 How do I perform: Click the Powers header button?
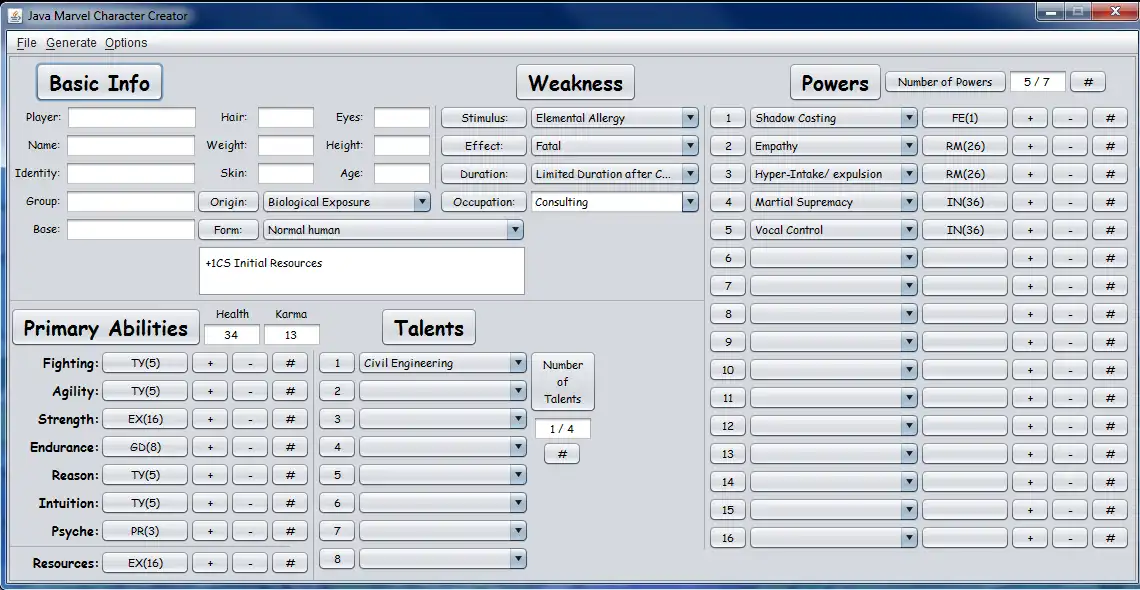(x=835, y=83)
